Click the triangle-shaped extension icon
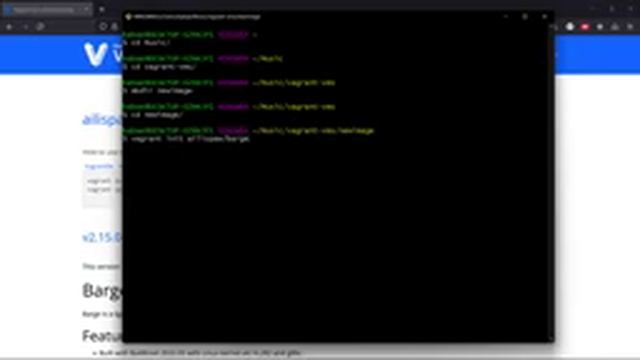640x360 pixels. click(615, 27)
